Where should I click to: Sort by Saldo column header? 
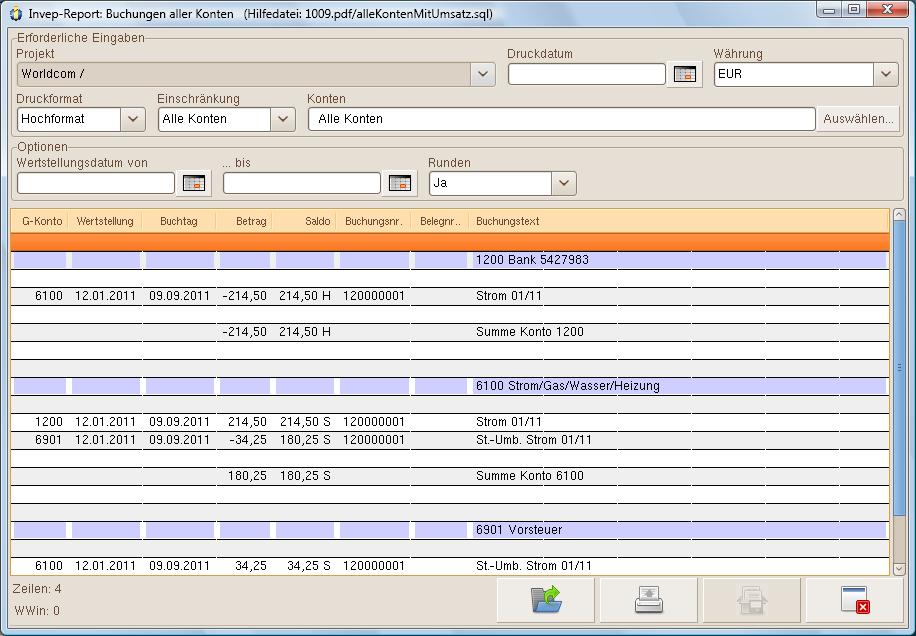[x=304, y=221]
